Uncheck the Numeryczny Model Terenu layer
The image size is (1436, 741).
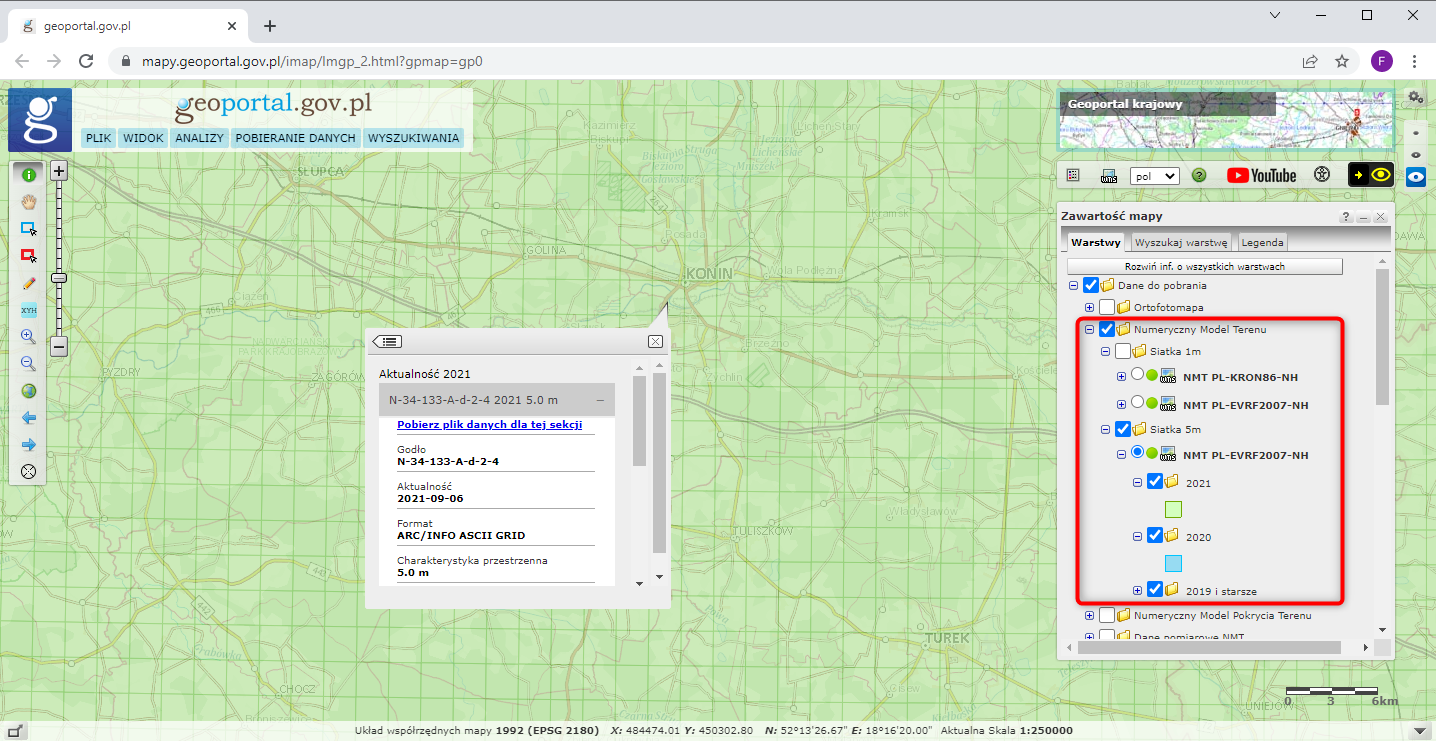point(1107,329)
